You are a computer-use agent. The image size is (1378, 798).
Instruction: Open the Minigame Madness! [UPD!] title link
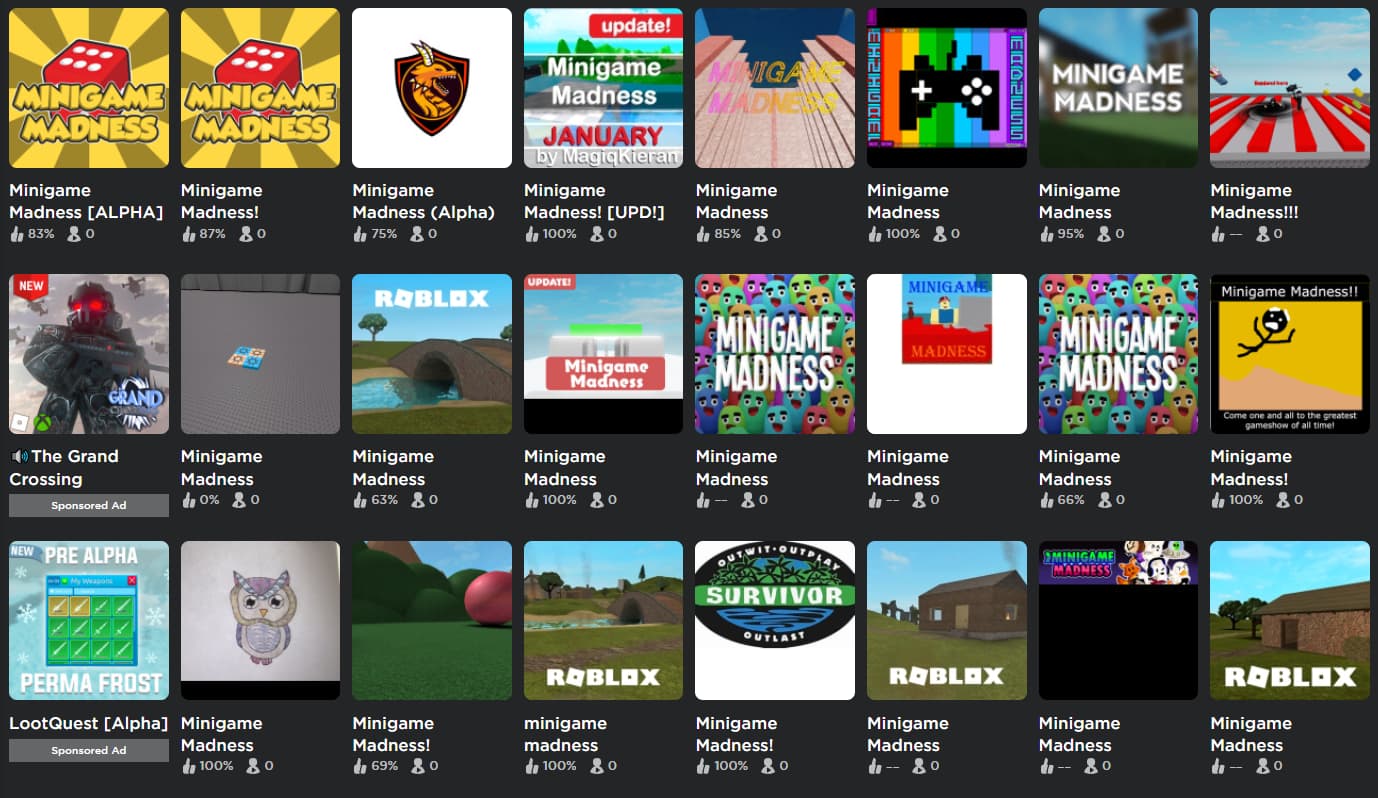click(x=594, y=201)
